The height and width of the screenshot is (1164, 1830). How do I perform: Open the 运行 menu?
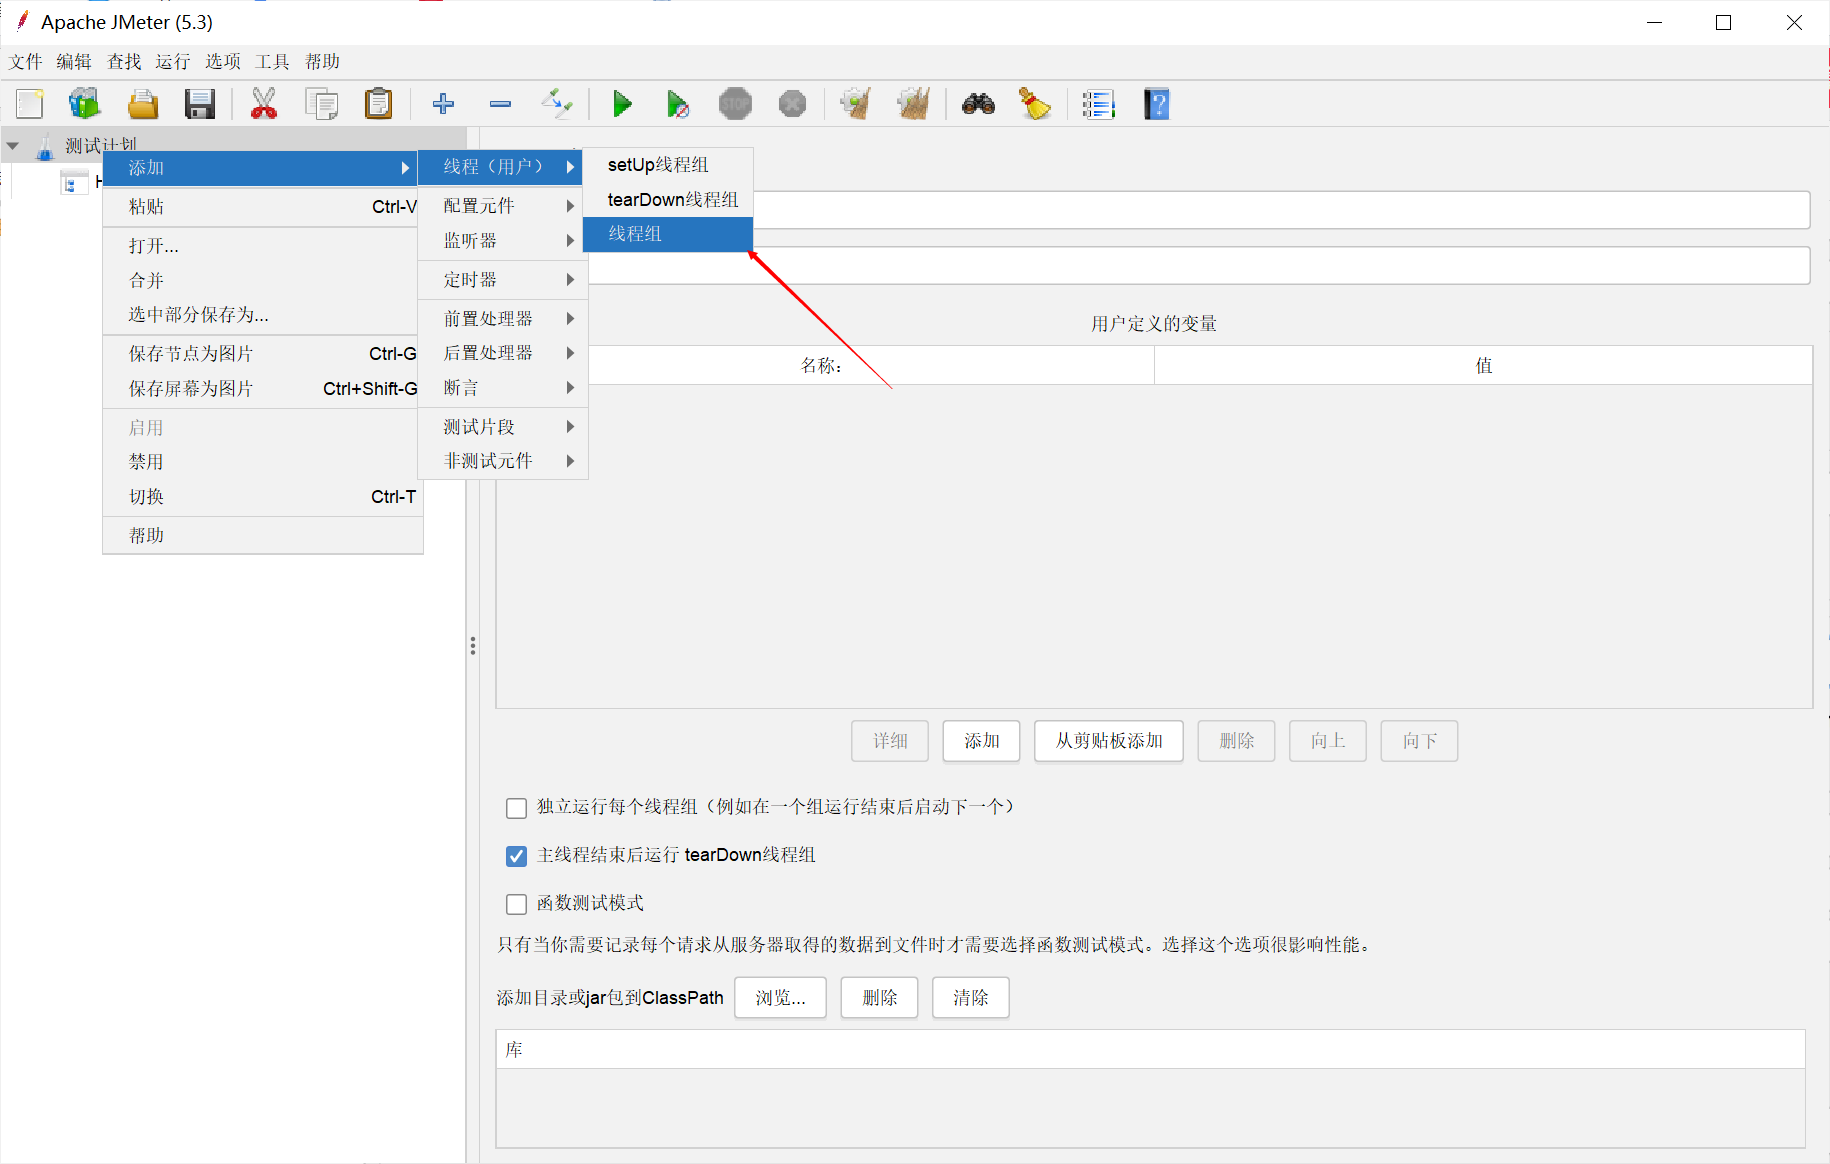pyautogui.click(x=173, y=62)
